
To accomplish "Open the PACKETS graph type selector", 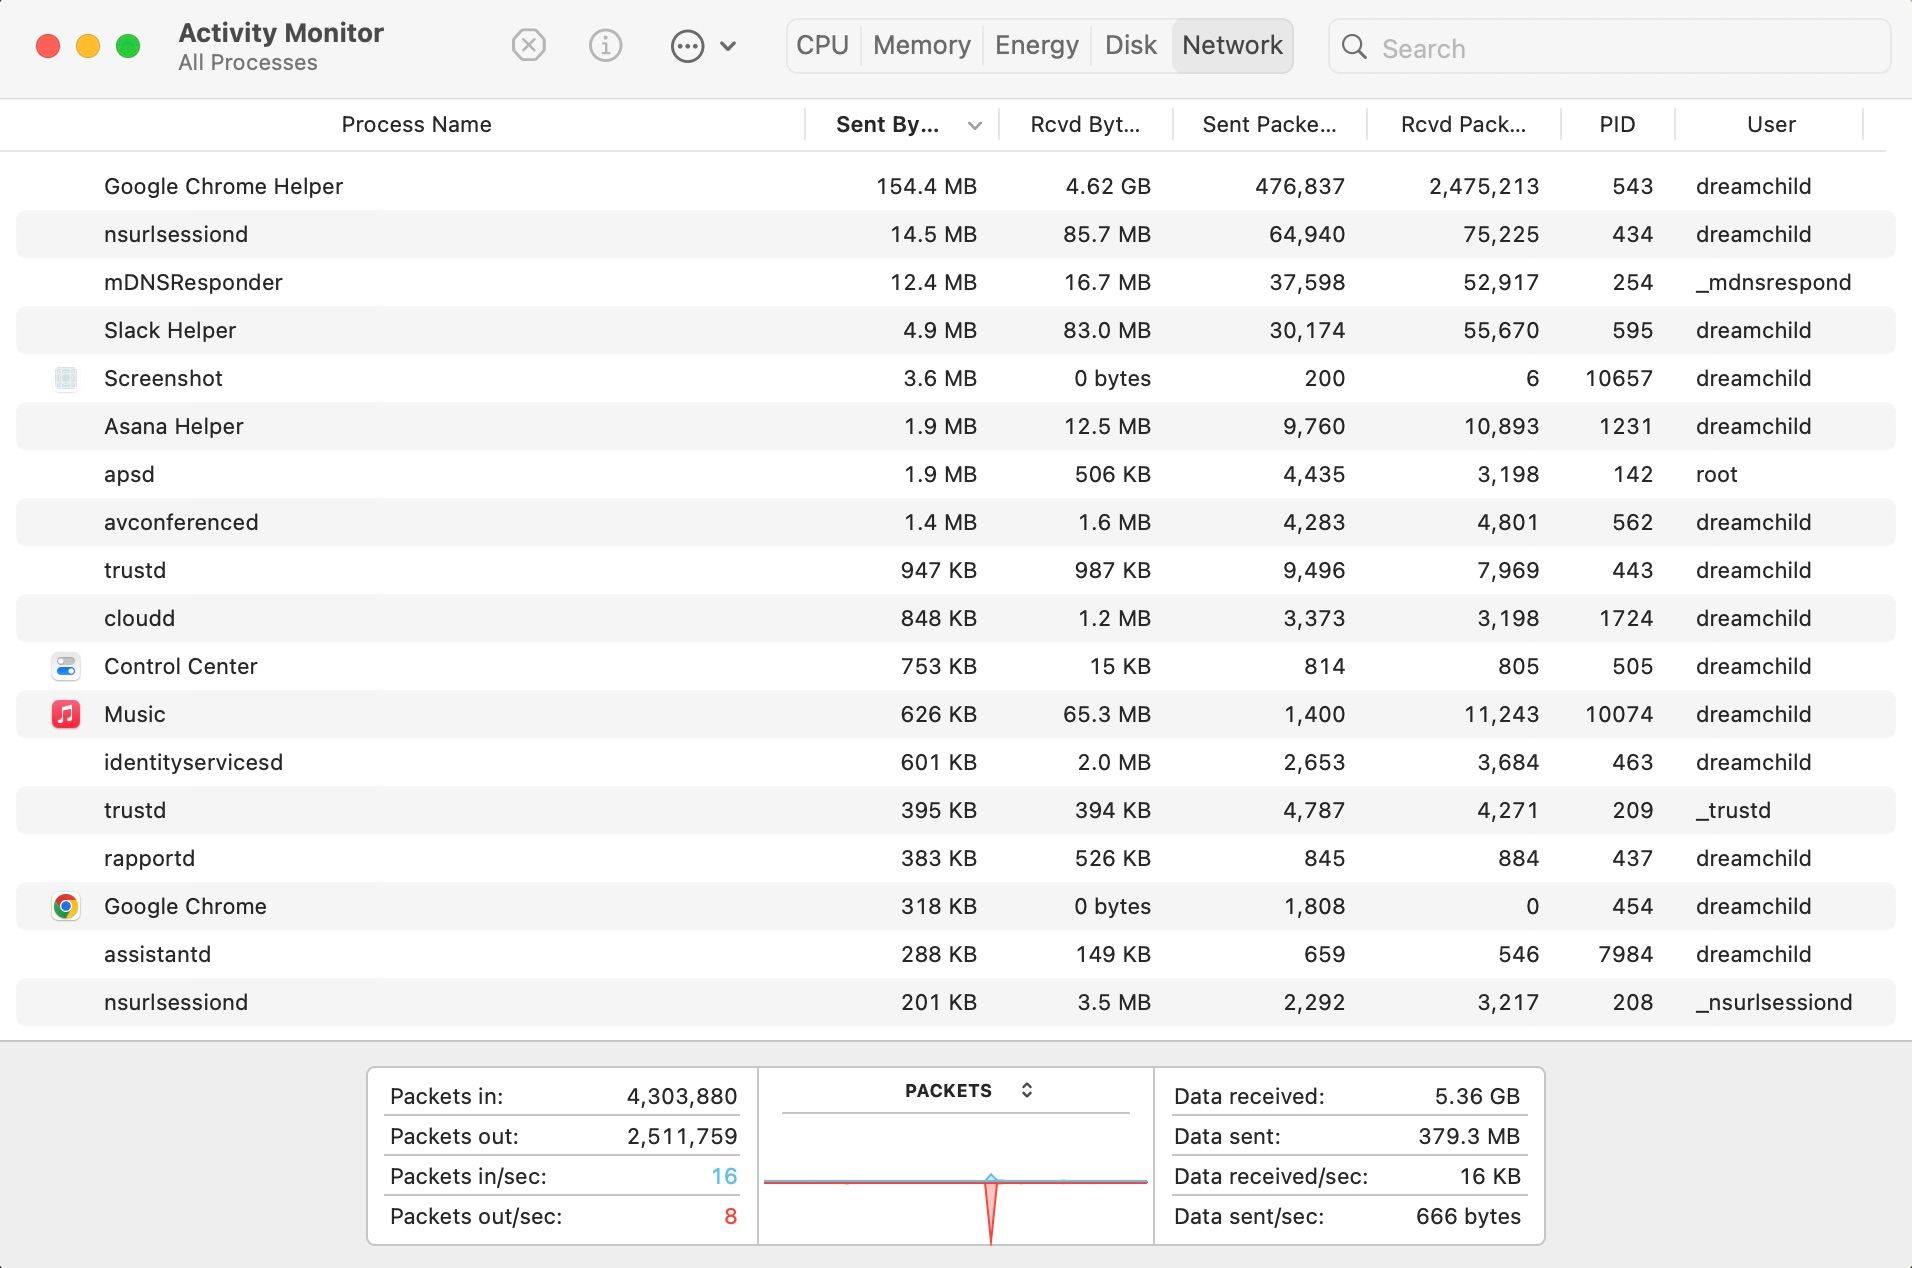I will click(1027, 1090).
